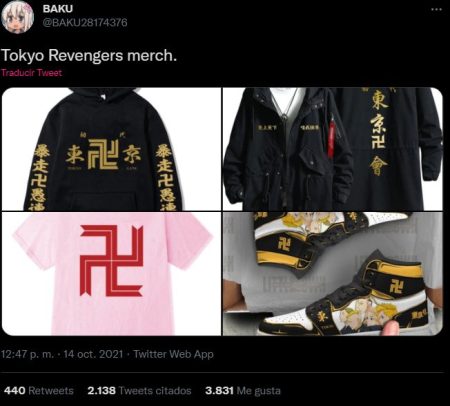Click the lower sneaker in the shoe photo

pyautogui.click(x=345, y=297)
